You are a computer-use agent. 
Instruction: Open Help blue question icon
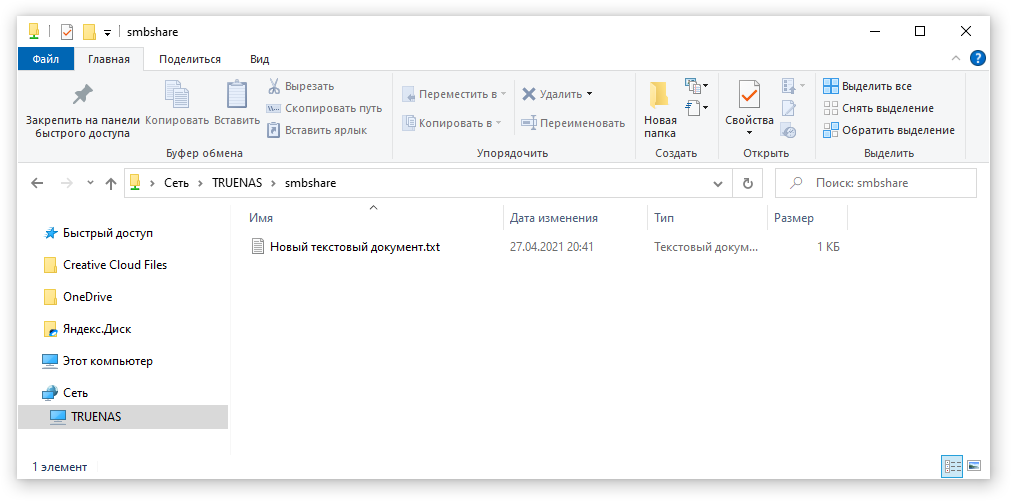pyautogui.click(x=977, y=58)
